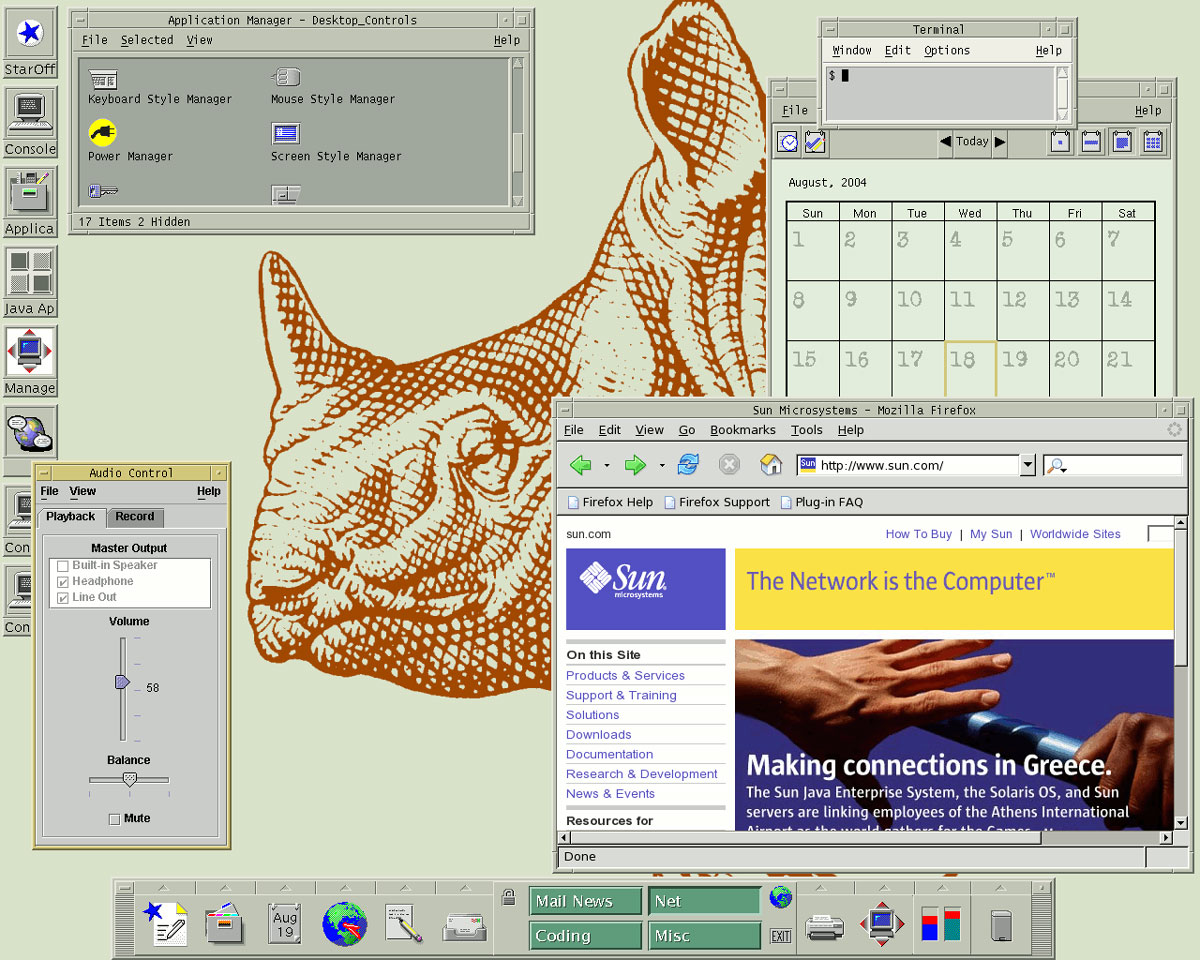Click the Today button in Calendar

[x=971, y=142]
